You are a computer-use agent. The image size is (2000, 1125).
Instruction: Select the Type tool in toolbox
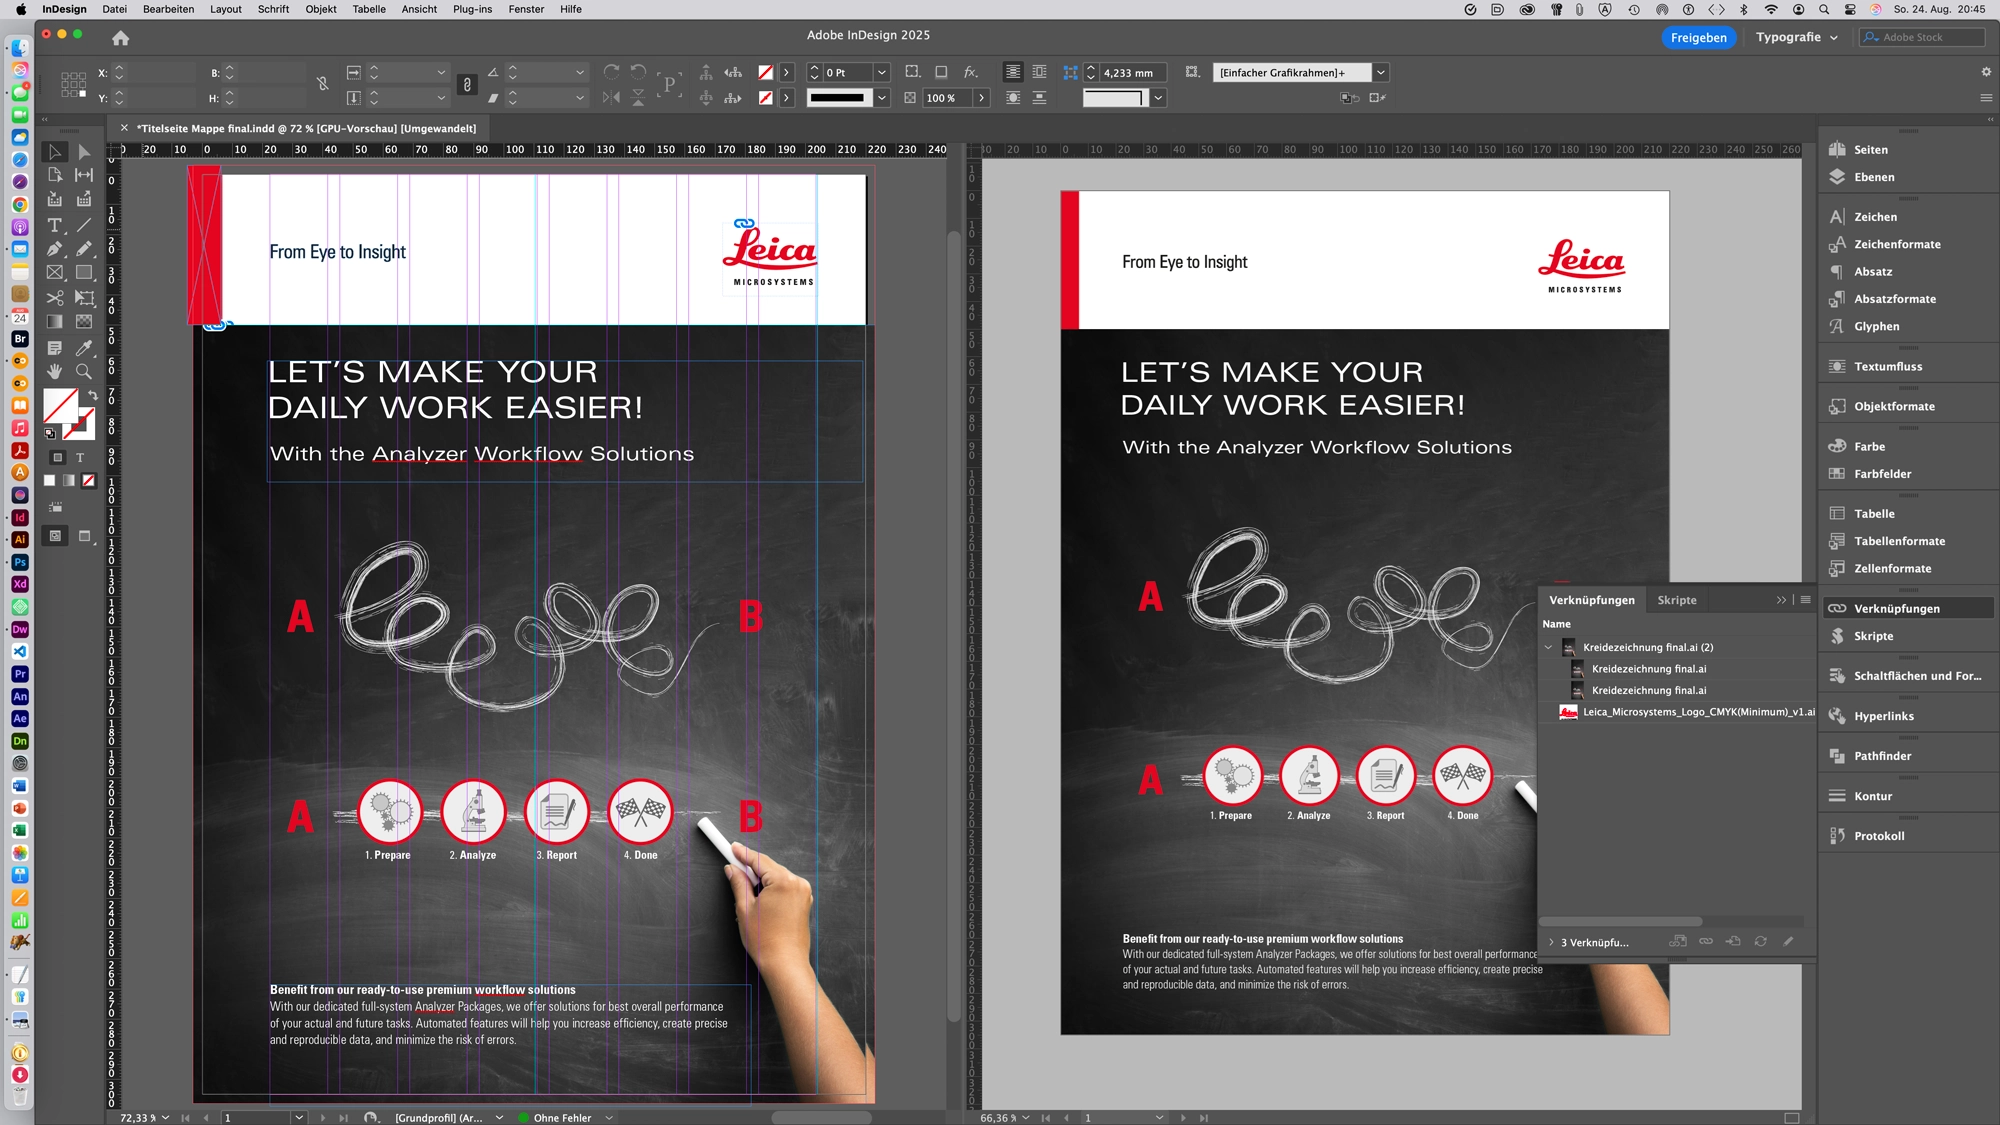55,225
